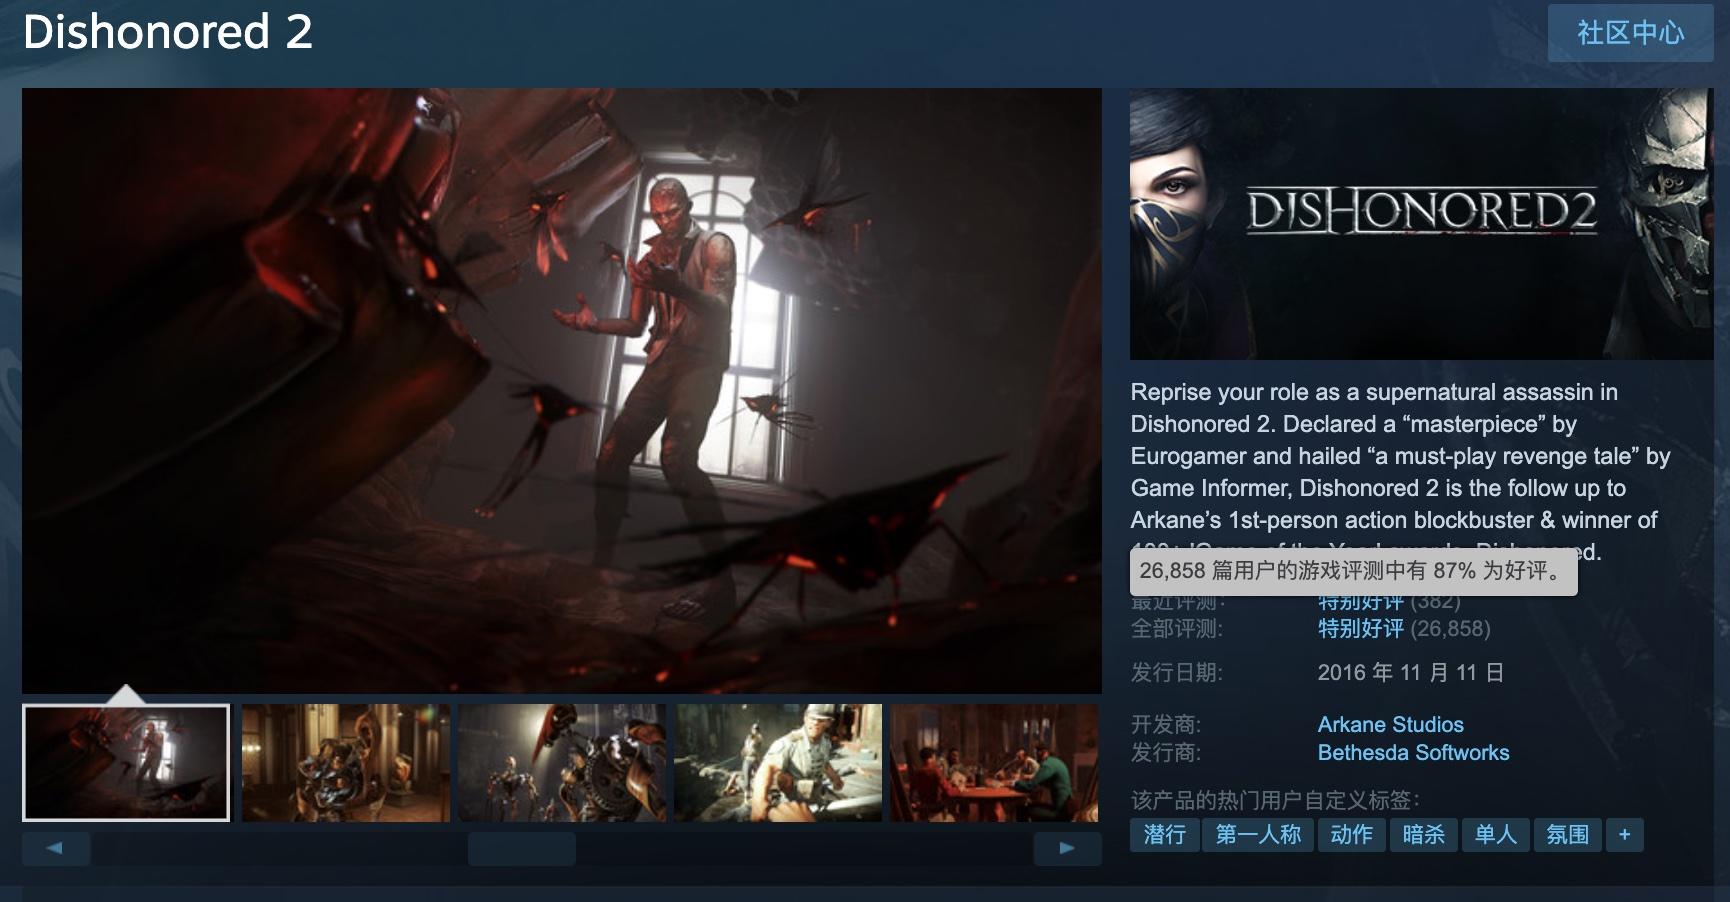This screenshot has height=902, width=1730.
Task: Click the left scroll arrow under thumbnails
Action: pyautogui.click(x=56, y=848)
